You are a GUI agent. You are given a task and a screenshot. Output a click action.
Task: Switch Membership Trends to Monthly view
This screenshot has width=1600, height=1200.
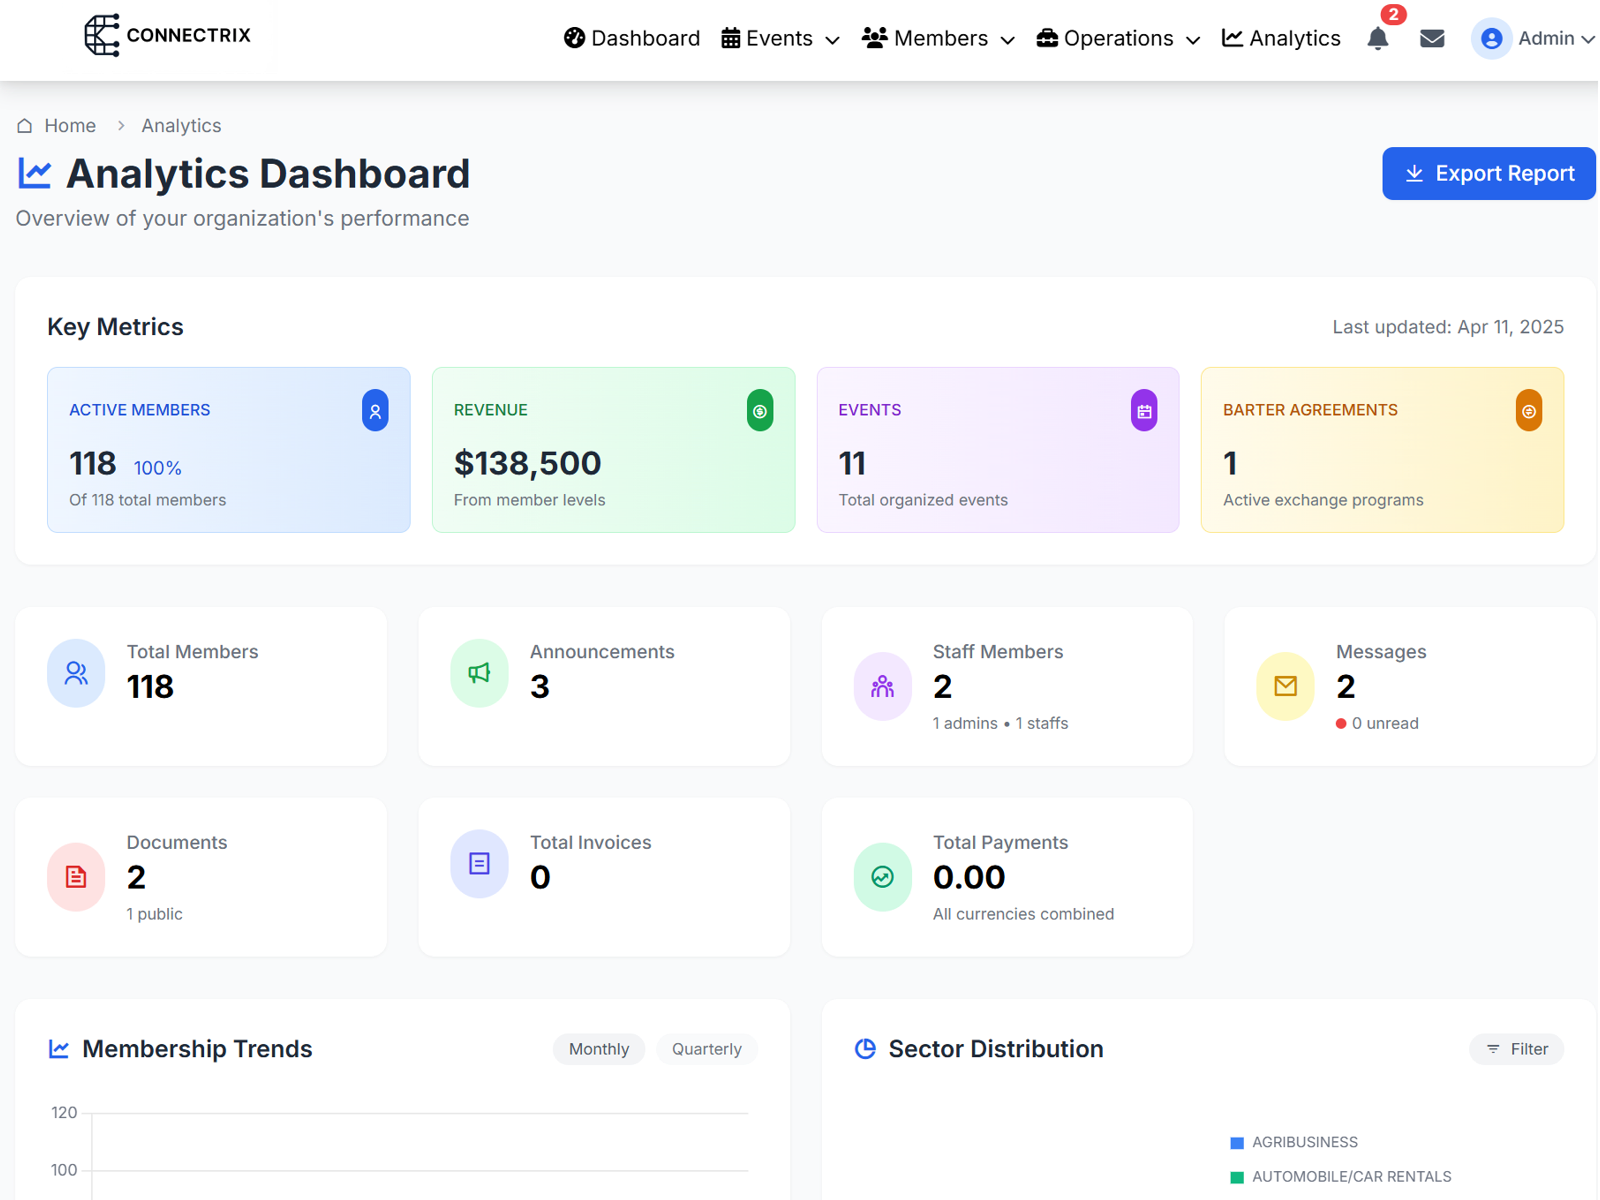[x=599, y=1049]
